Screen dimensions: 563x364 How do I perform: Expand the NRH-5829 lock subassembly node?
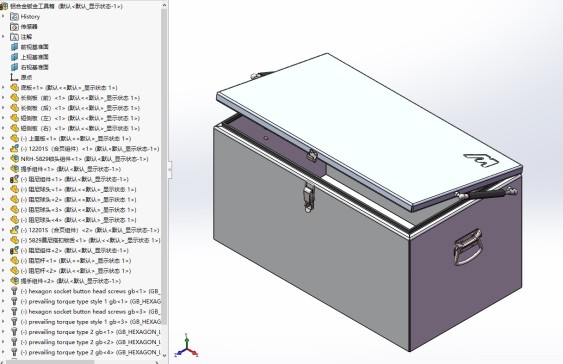click(x=4, y=158)
